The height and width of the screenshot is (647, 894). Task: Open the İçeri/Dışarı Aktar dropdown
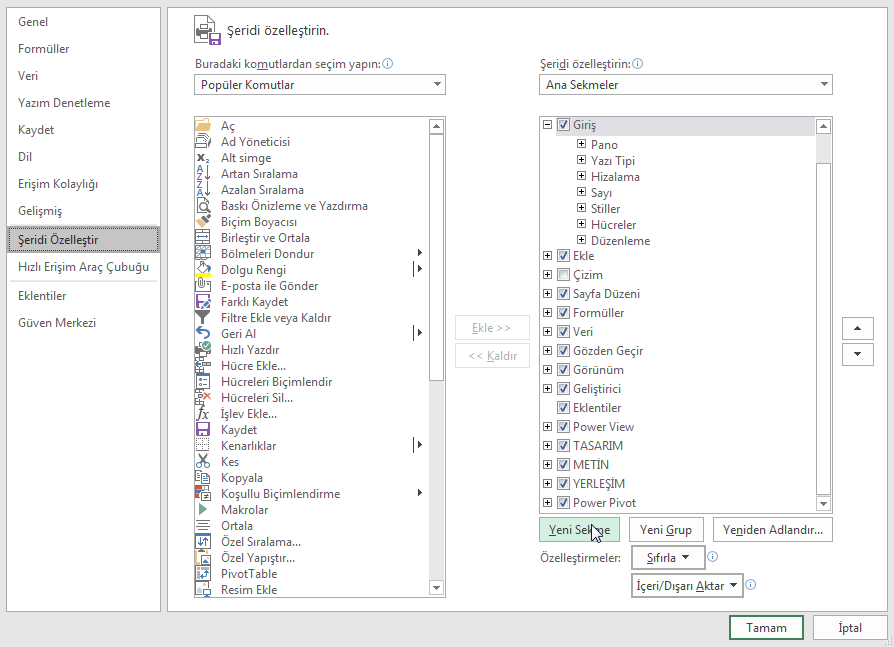point(687,585)
